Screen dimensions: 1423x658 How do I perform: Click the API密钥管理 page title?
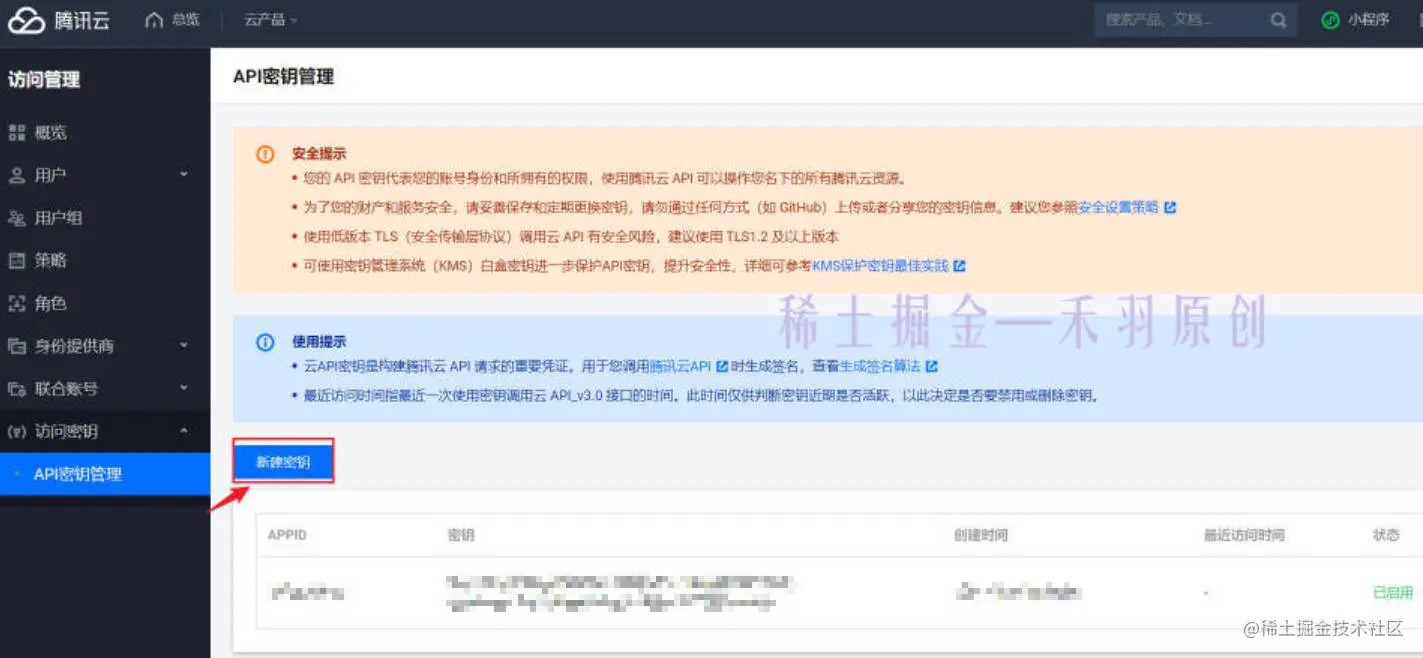tap(283, 76)
